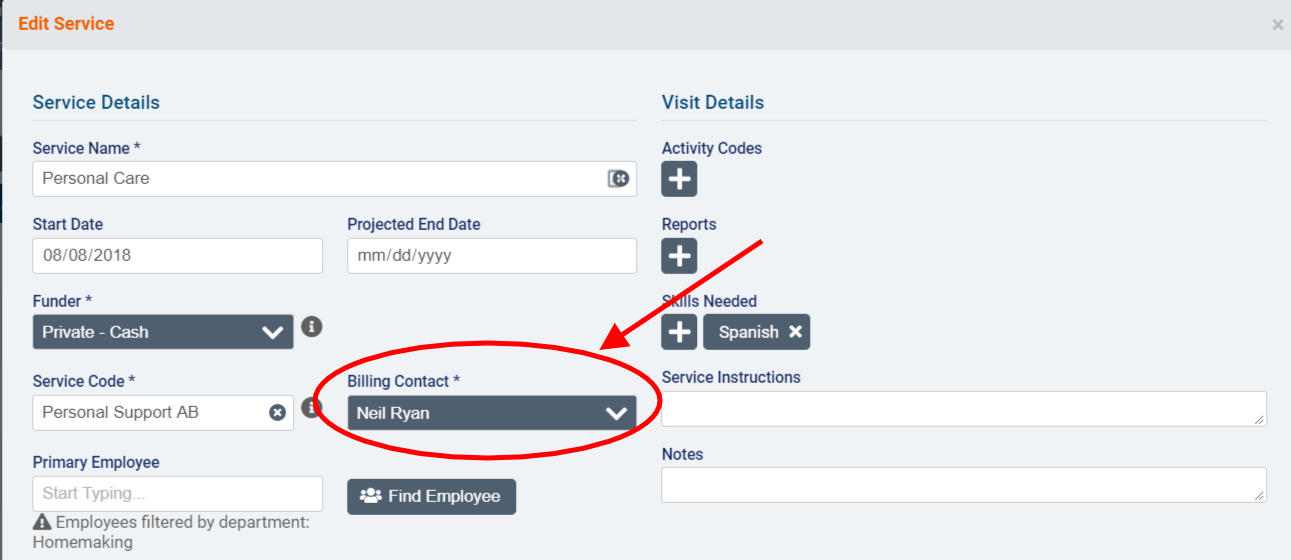Screen dimensions: 1291x560
Task: Remove the Spanish skill tag
Action: tap(795, 332)
